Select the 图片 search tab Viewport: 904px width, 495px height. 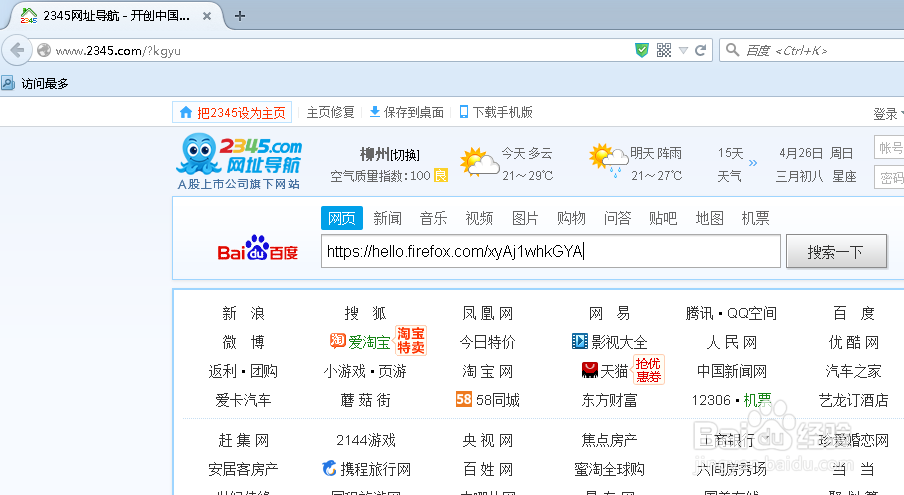[525, 218]
